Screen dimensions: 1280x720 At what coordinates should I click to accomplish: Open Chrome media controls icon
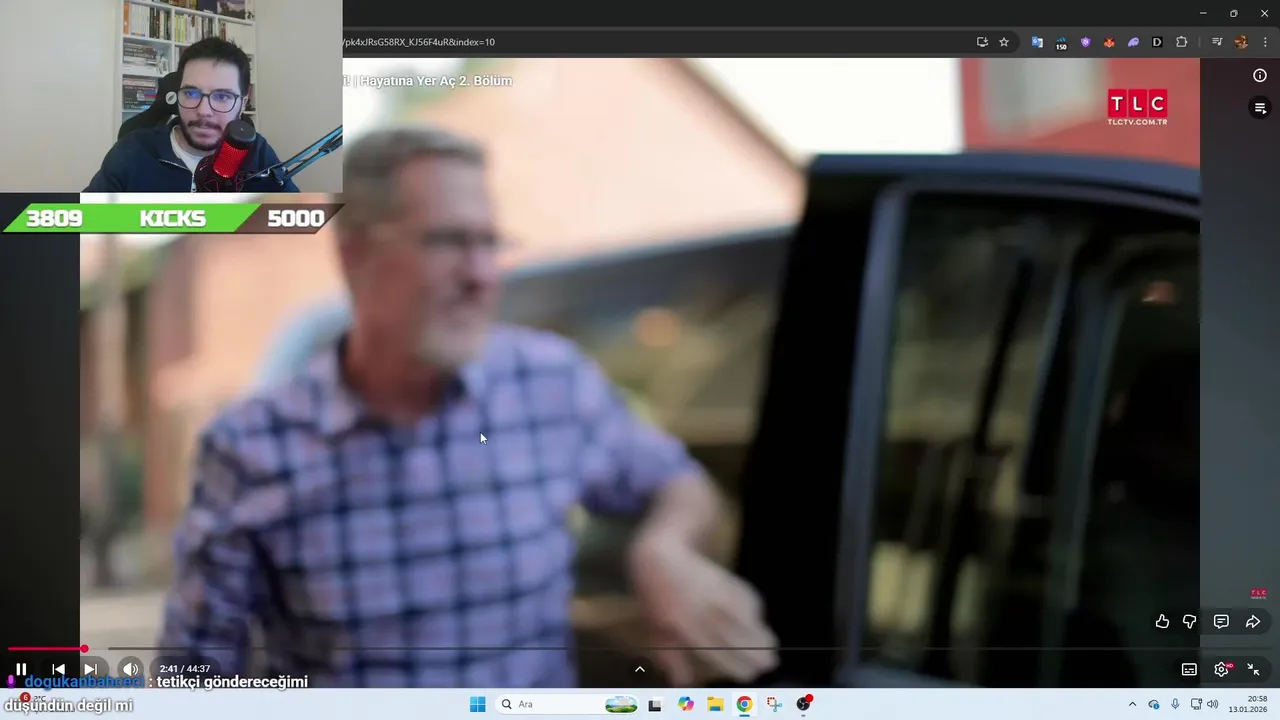pos(1217,42)
